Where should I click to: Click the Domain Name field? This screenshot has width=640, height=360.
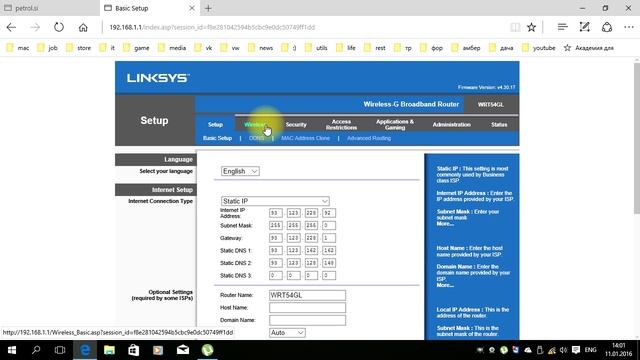tap(307, 320)
